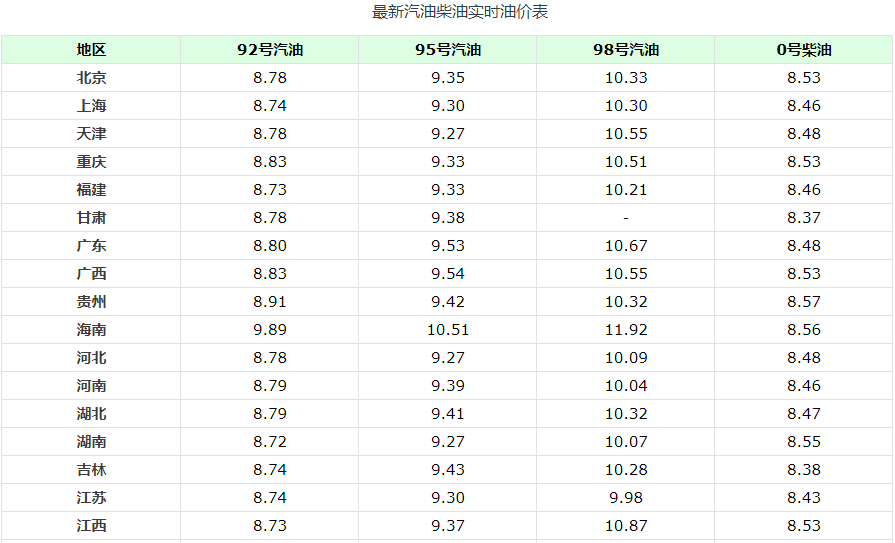The width and height of the screenshot is (895, 543).
Task: Click the 95号汽油 column header
Action: [x=448, y=50]
